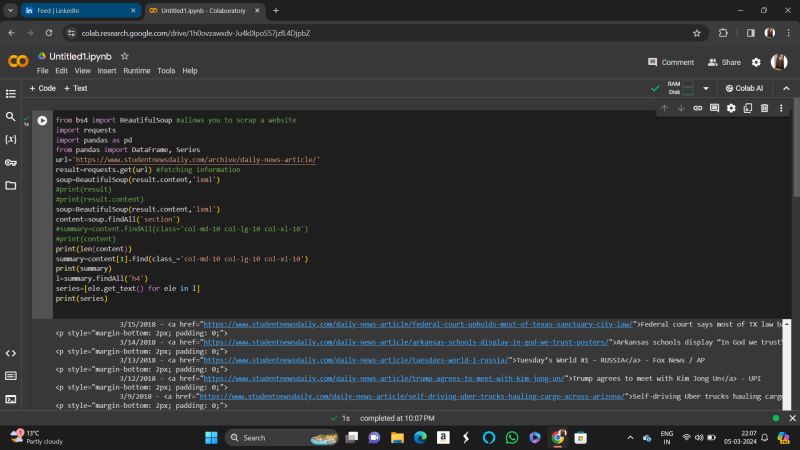Screen dimensions: 800x450
Task: Click the + Code button
Action: pyautogui.click(x=41, y=88)
